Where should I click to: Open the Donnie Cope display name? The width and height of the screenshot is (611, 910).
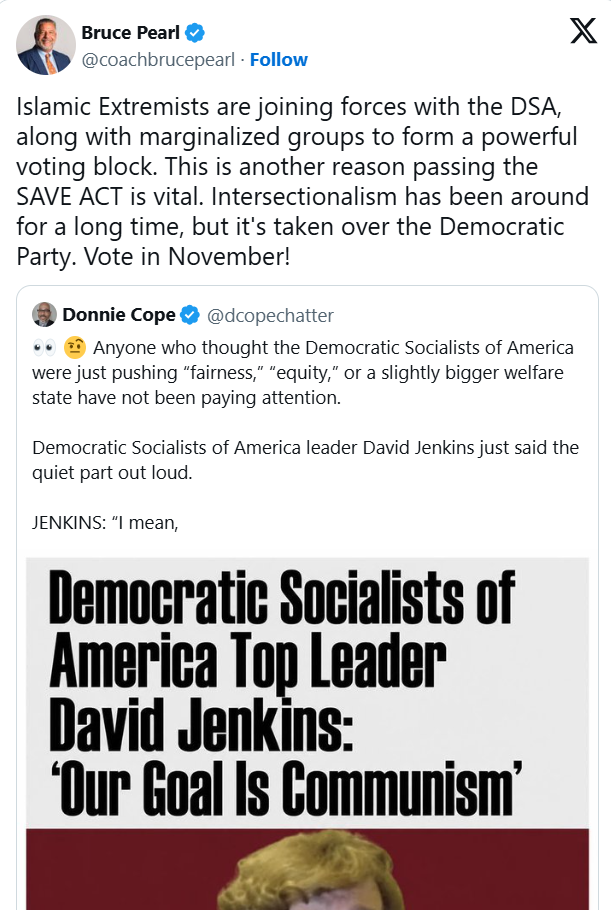coord(119,315)
